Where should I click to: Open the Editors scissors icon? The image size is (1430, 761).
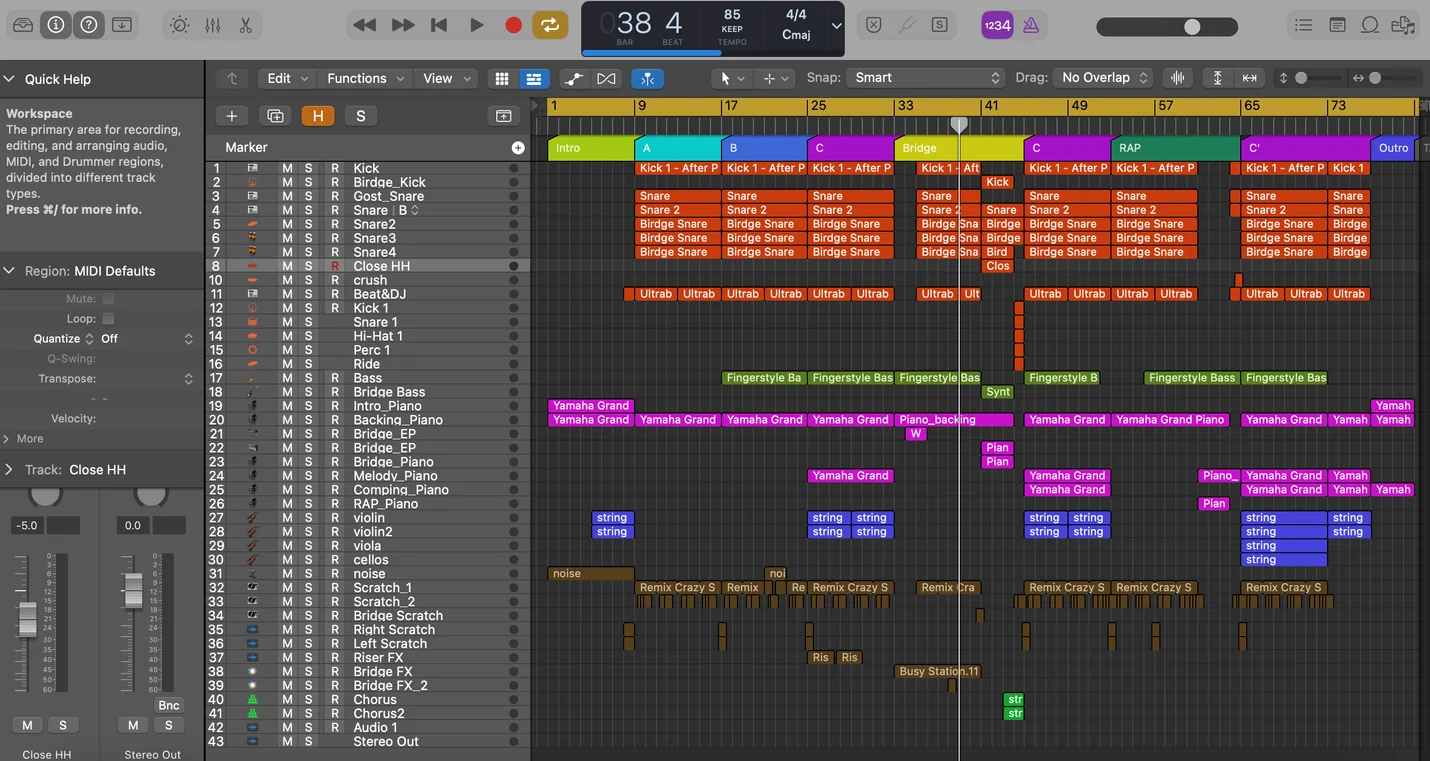pos(245,25)
